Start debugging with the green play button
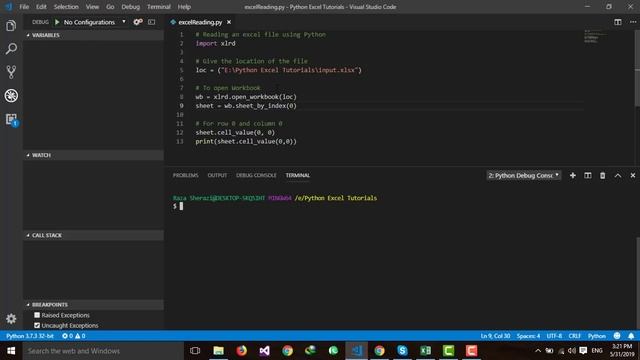640x360 pixels. click(x=57, y=22)
